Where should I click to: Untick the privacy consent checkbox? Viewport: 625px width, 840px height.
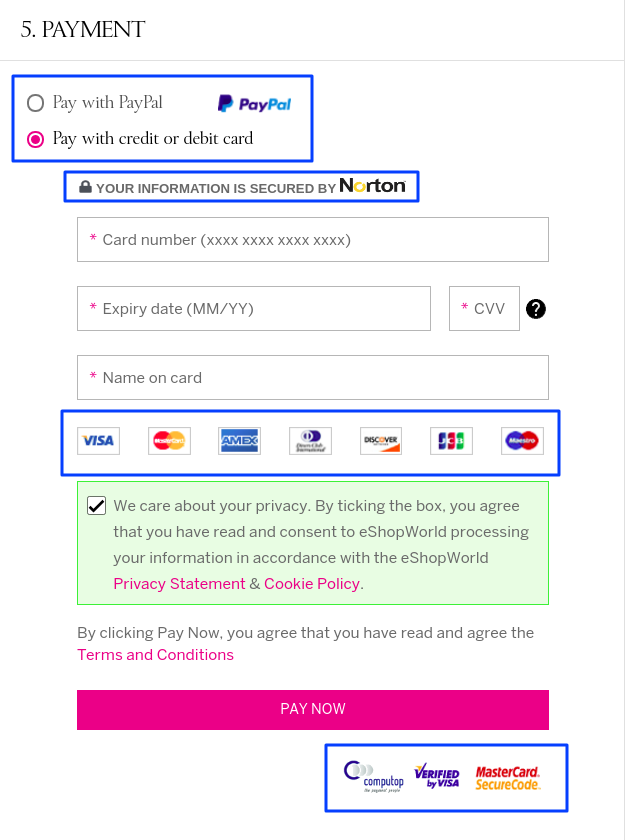pos(96,505)
